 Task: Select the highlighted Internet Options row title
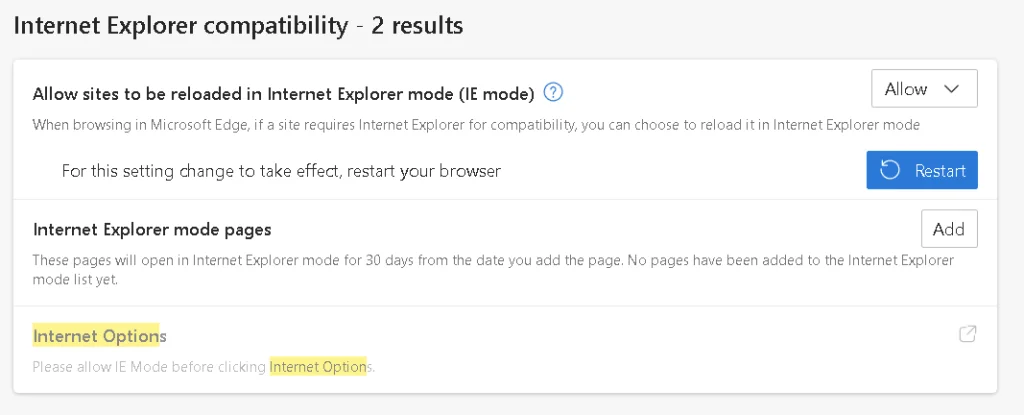pos(99,336)
